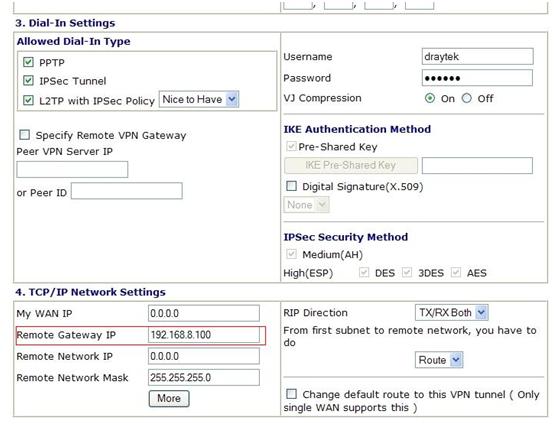The height and width of the screenshot is (426, 557).
Task: Click the My WAN IP input field
Action: (x=204, y=313)
